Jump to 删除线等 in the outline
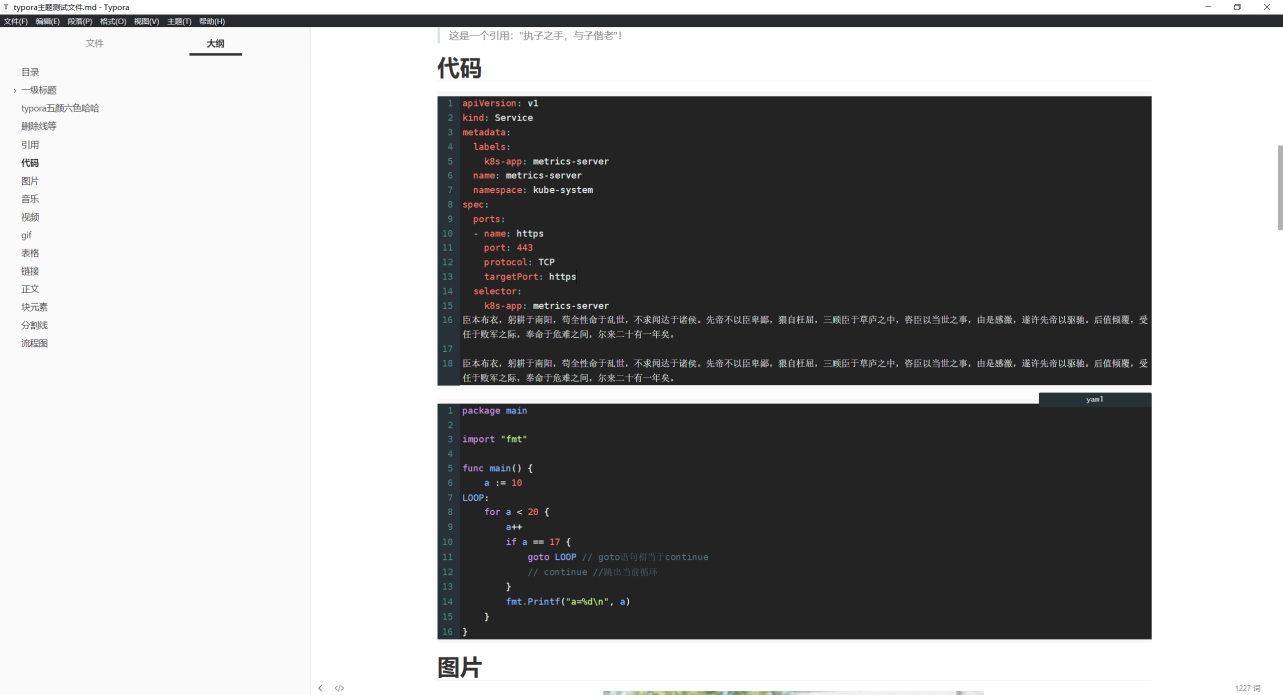 pos(39,126)
